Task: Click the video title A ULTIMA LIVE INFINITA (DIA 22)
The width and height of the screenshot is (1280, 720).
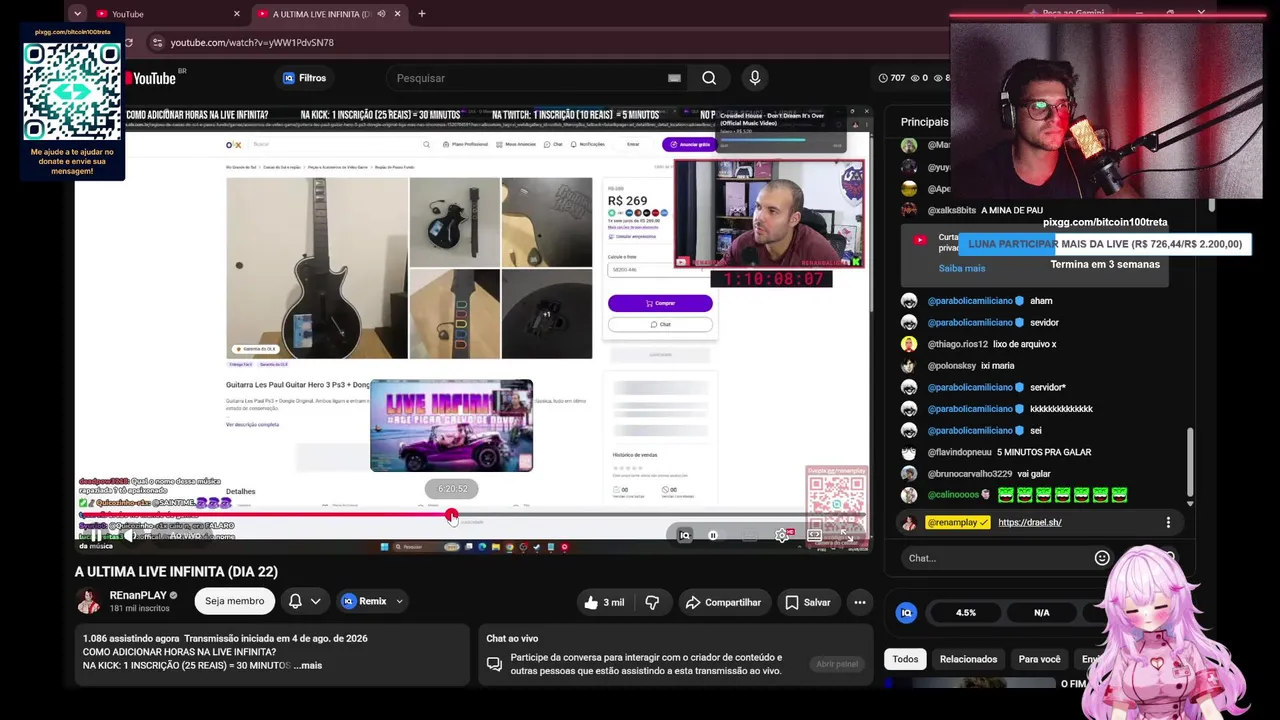Action: point(176,572)
